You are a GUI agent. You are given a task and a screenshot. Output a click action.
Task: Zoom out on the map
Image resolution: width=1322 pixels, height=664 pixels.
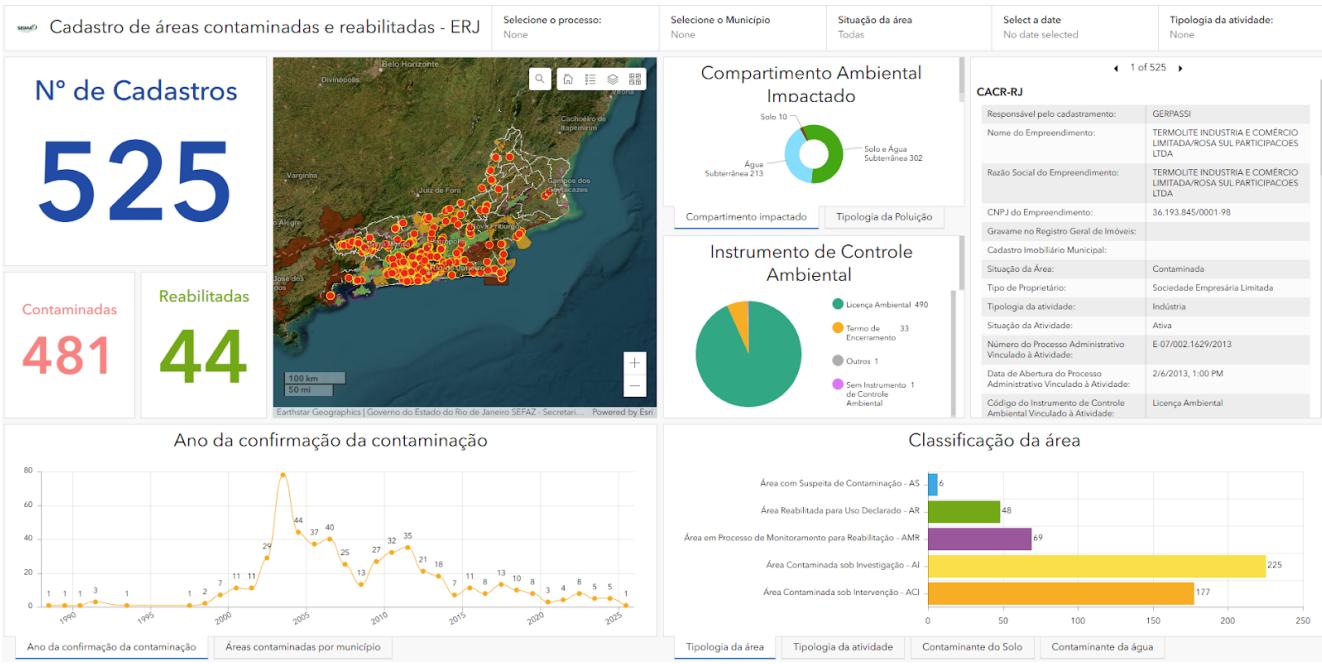pos(635,386)
